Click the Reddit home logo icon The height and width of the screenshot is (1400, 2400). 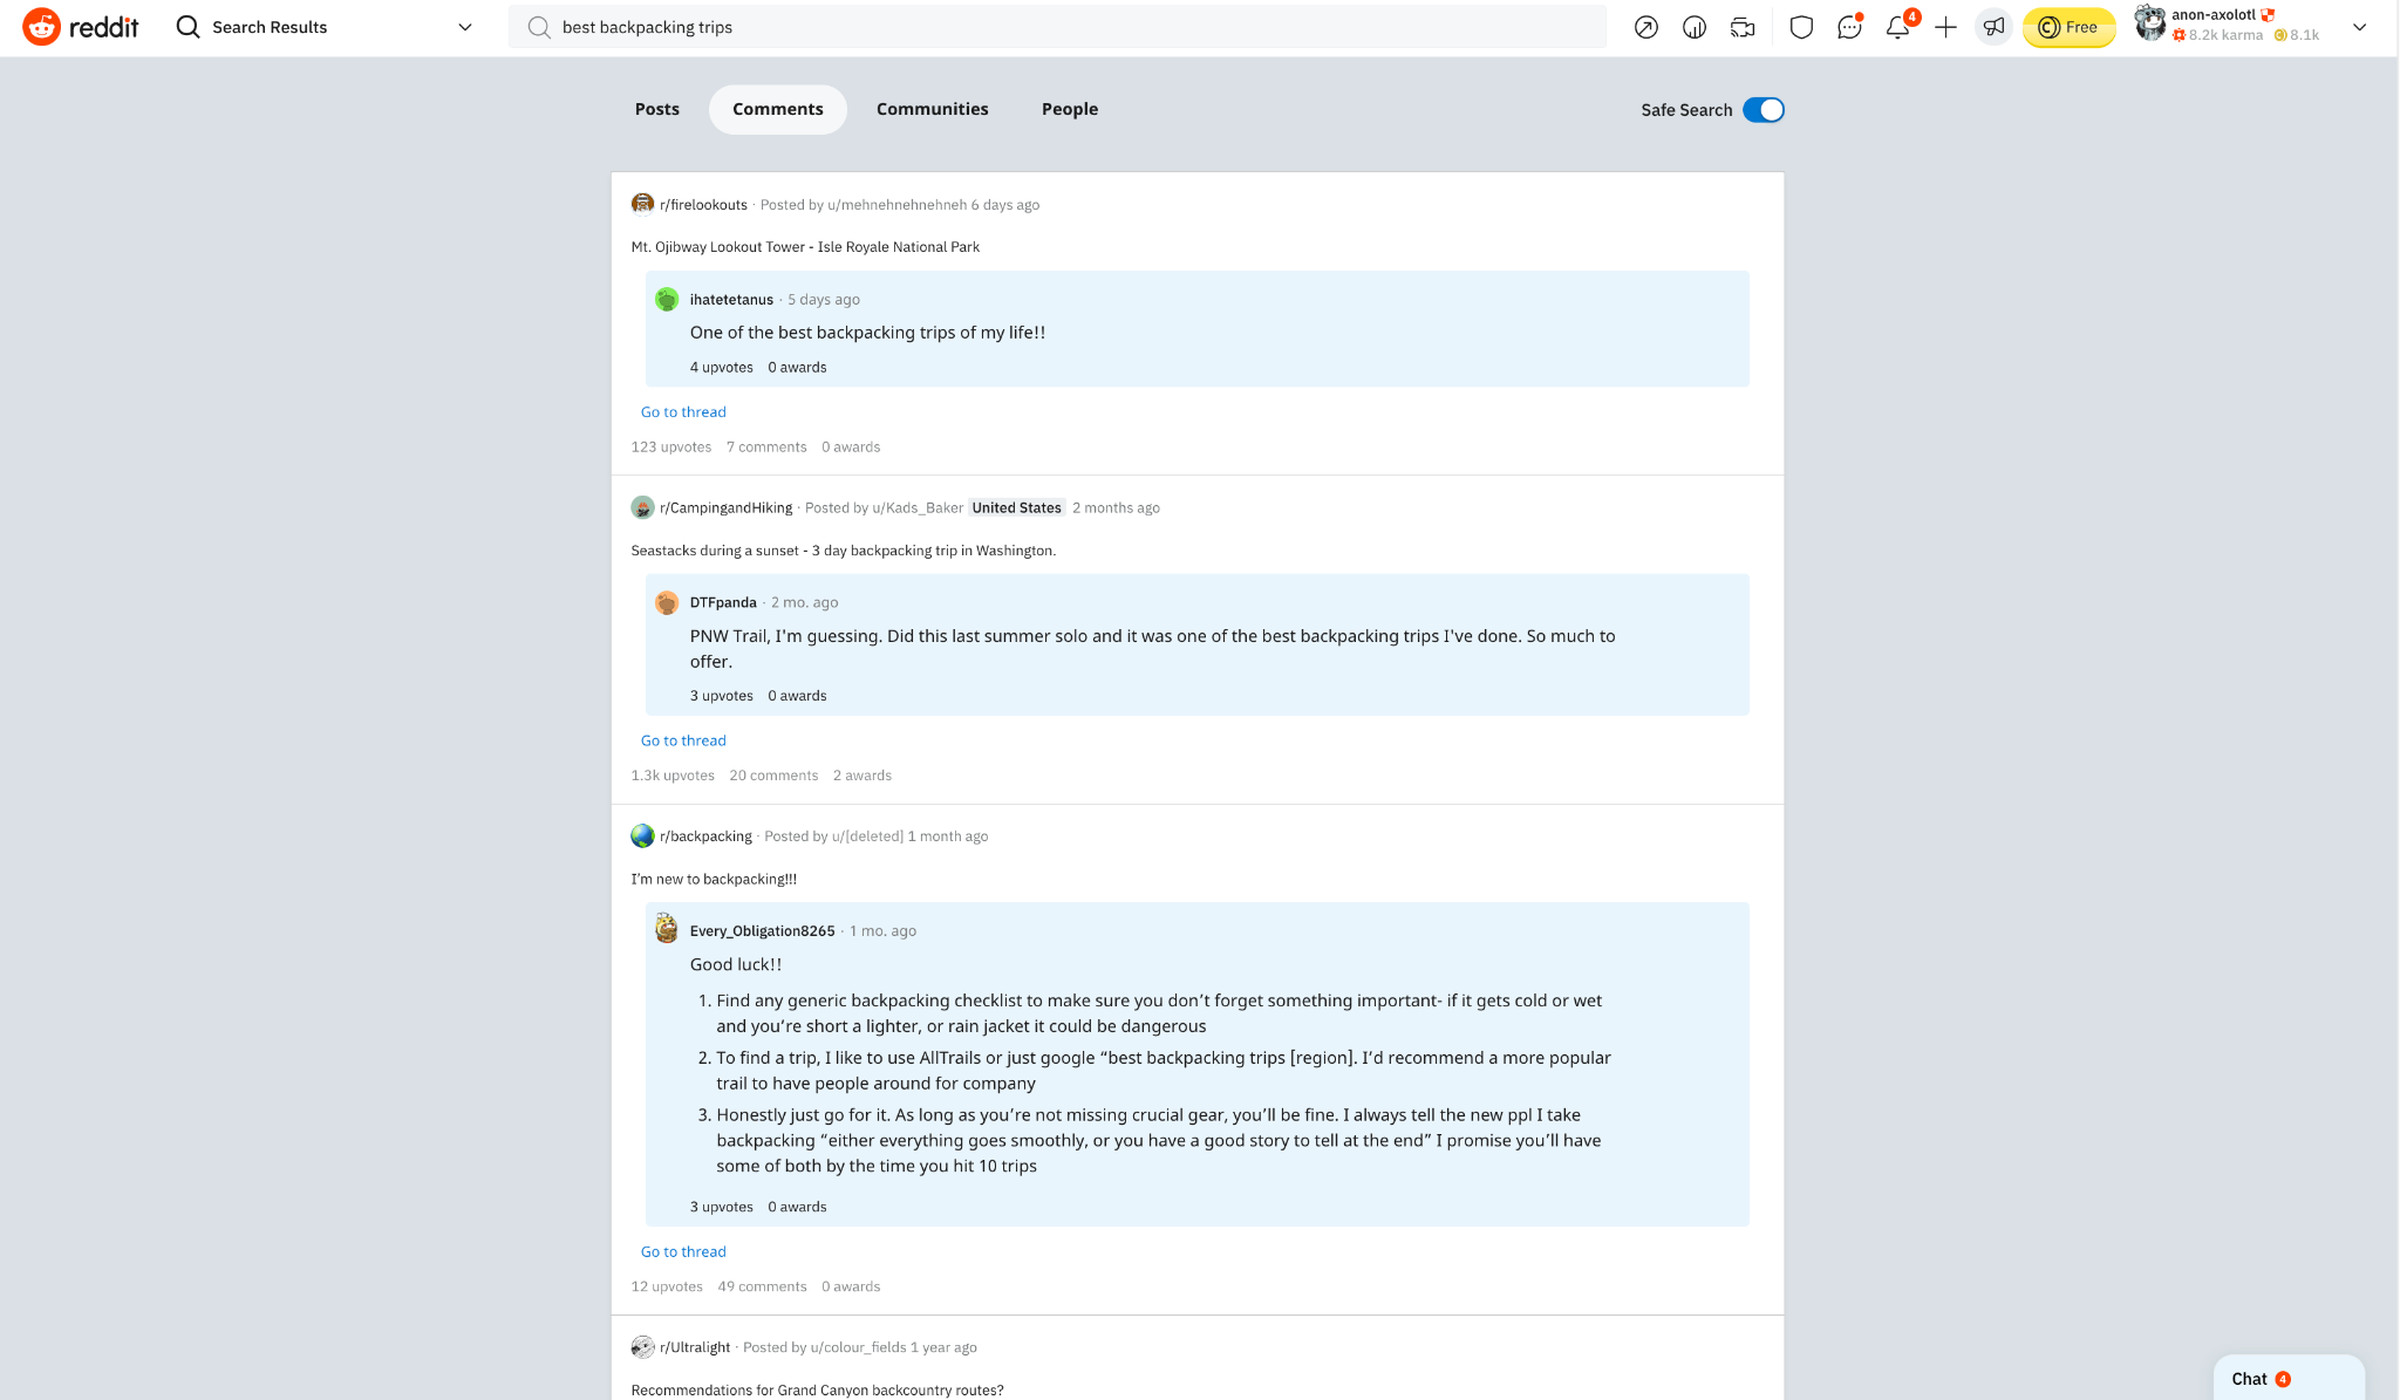38,27
